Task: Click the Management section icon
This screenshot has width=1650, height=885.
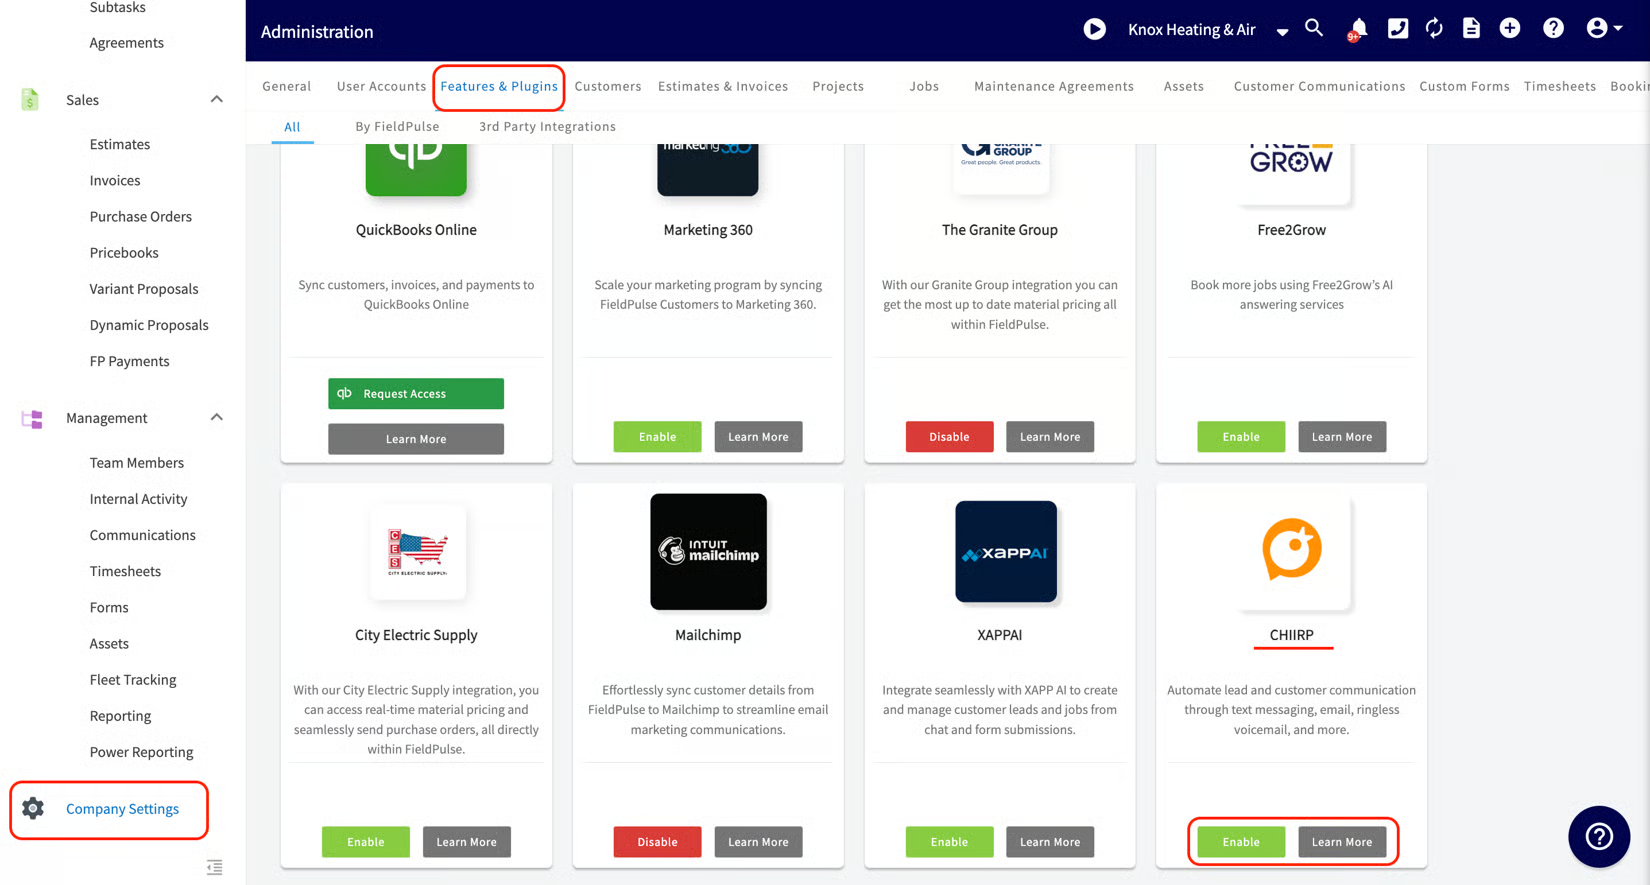Action: 32,418
